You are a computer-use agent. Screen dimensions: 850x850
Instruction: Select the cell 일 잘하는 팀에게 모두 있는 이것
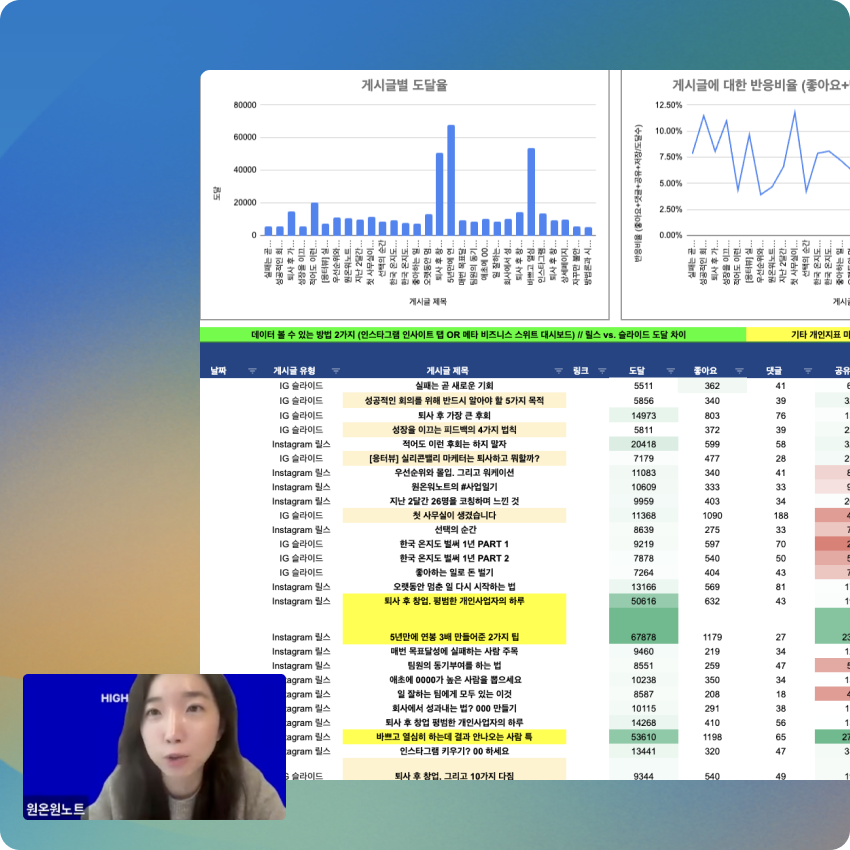pyautogui.click(x=454, y=694)
